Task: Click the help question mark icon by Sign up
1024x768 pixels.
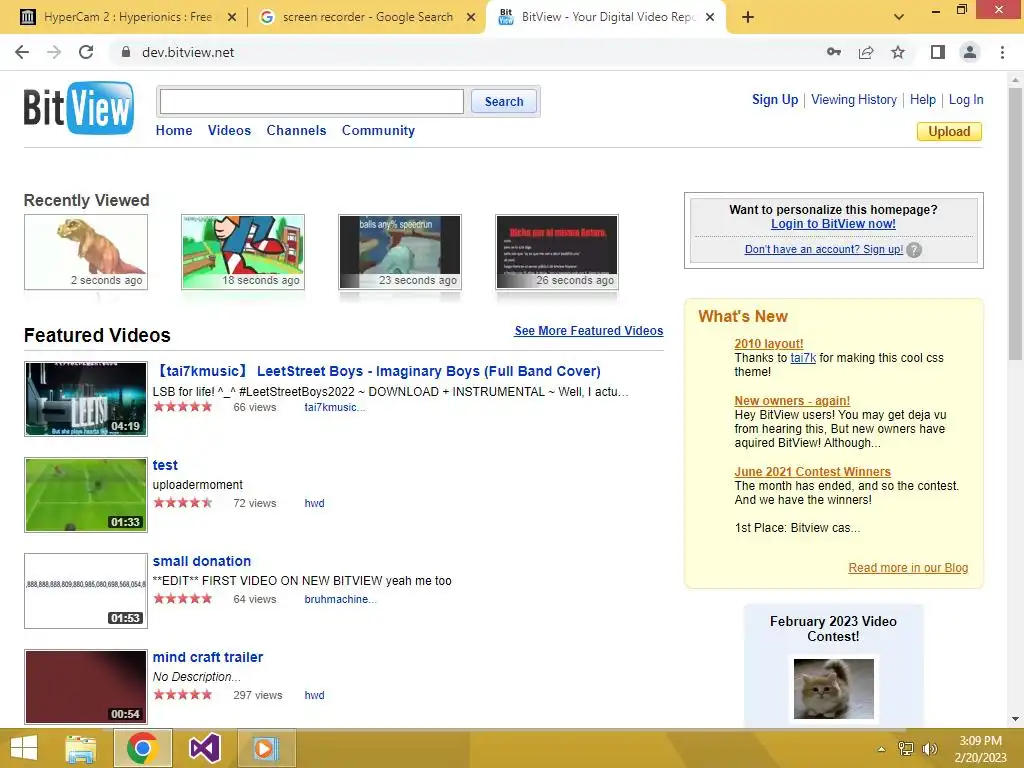Action: pyautogui.click(x=914, y=250)
